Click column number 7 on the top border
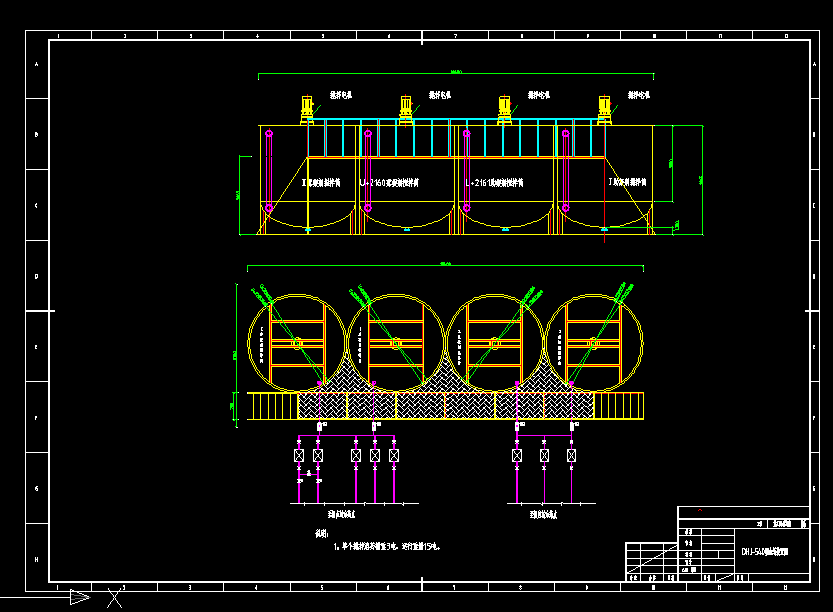 tap(455, 36)
